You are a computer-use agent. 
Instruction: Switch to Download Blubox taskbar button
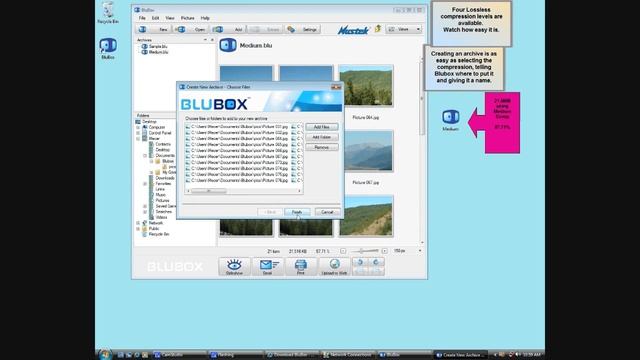(291, 355)
